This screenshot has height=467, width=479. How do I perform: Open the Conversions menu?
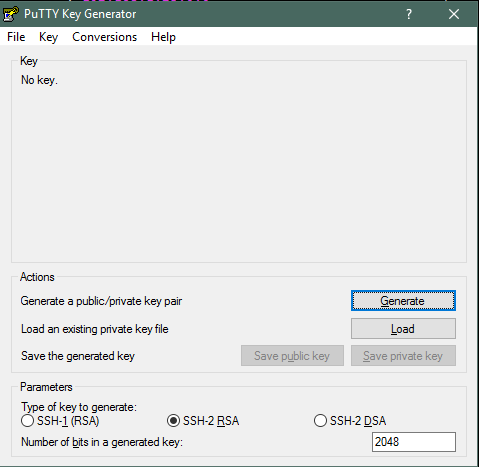pos(104,37)
